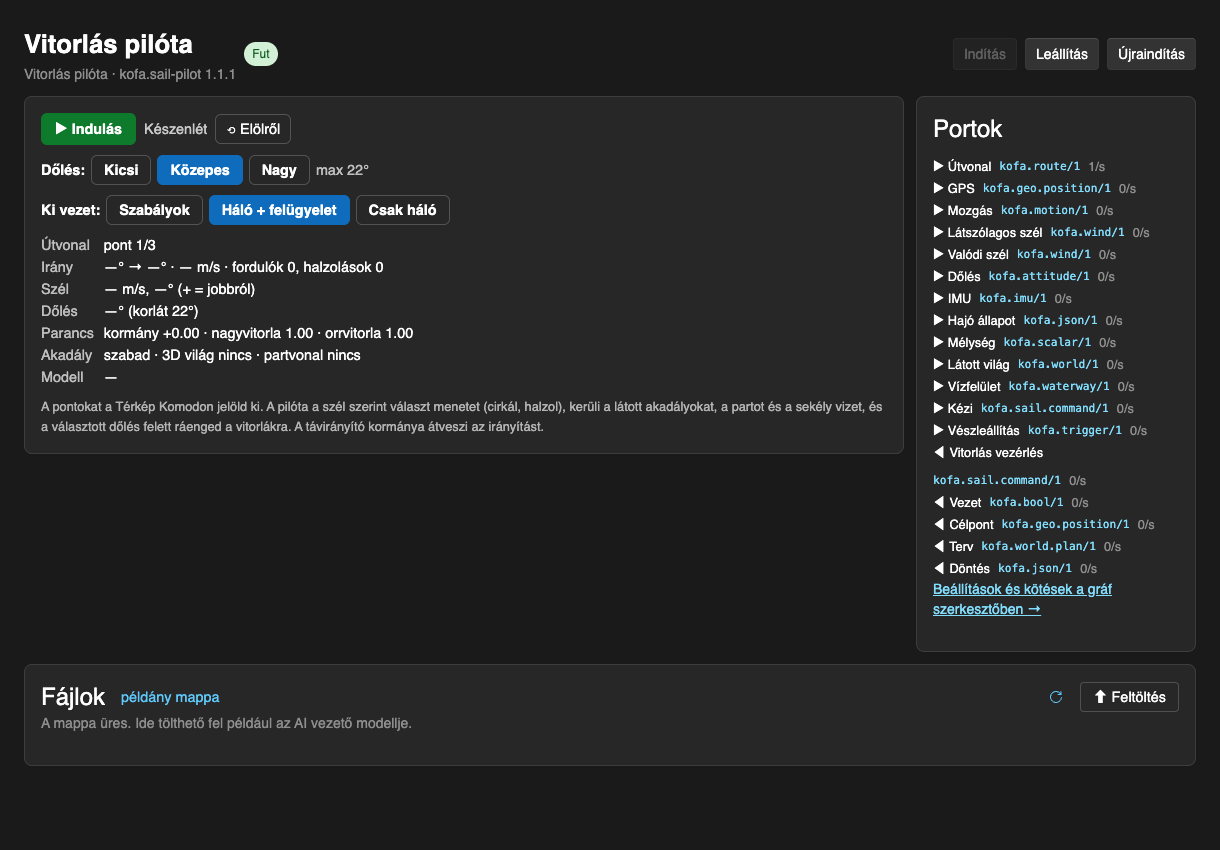Pick the Háló + felügyelet mode
This screenshot has width=1220, height=850.
coord(279,211)
